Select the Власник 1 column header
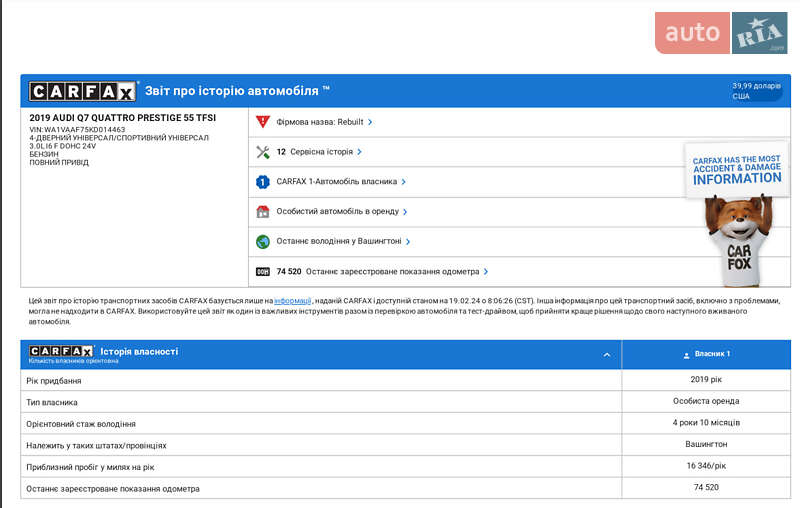800x508 pixels. coord(707,354)
